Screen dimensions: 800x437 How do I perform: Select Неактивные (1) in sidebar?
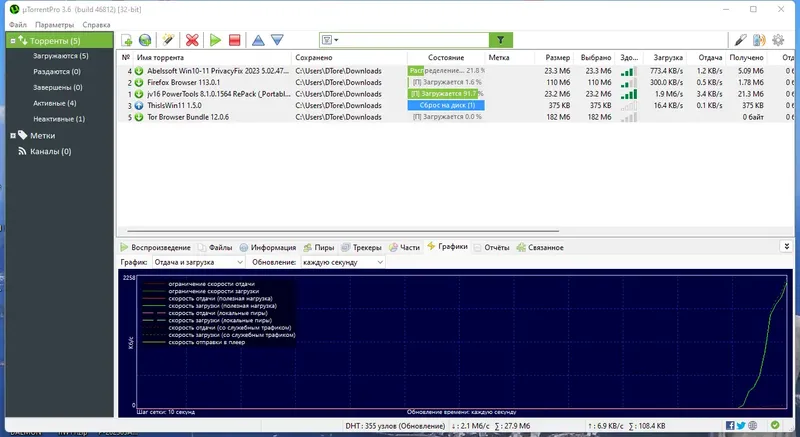(59, 119)
